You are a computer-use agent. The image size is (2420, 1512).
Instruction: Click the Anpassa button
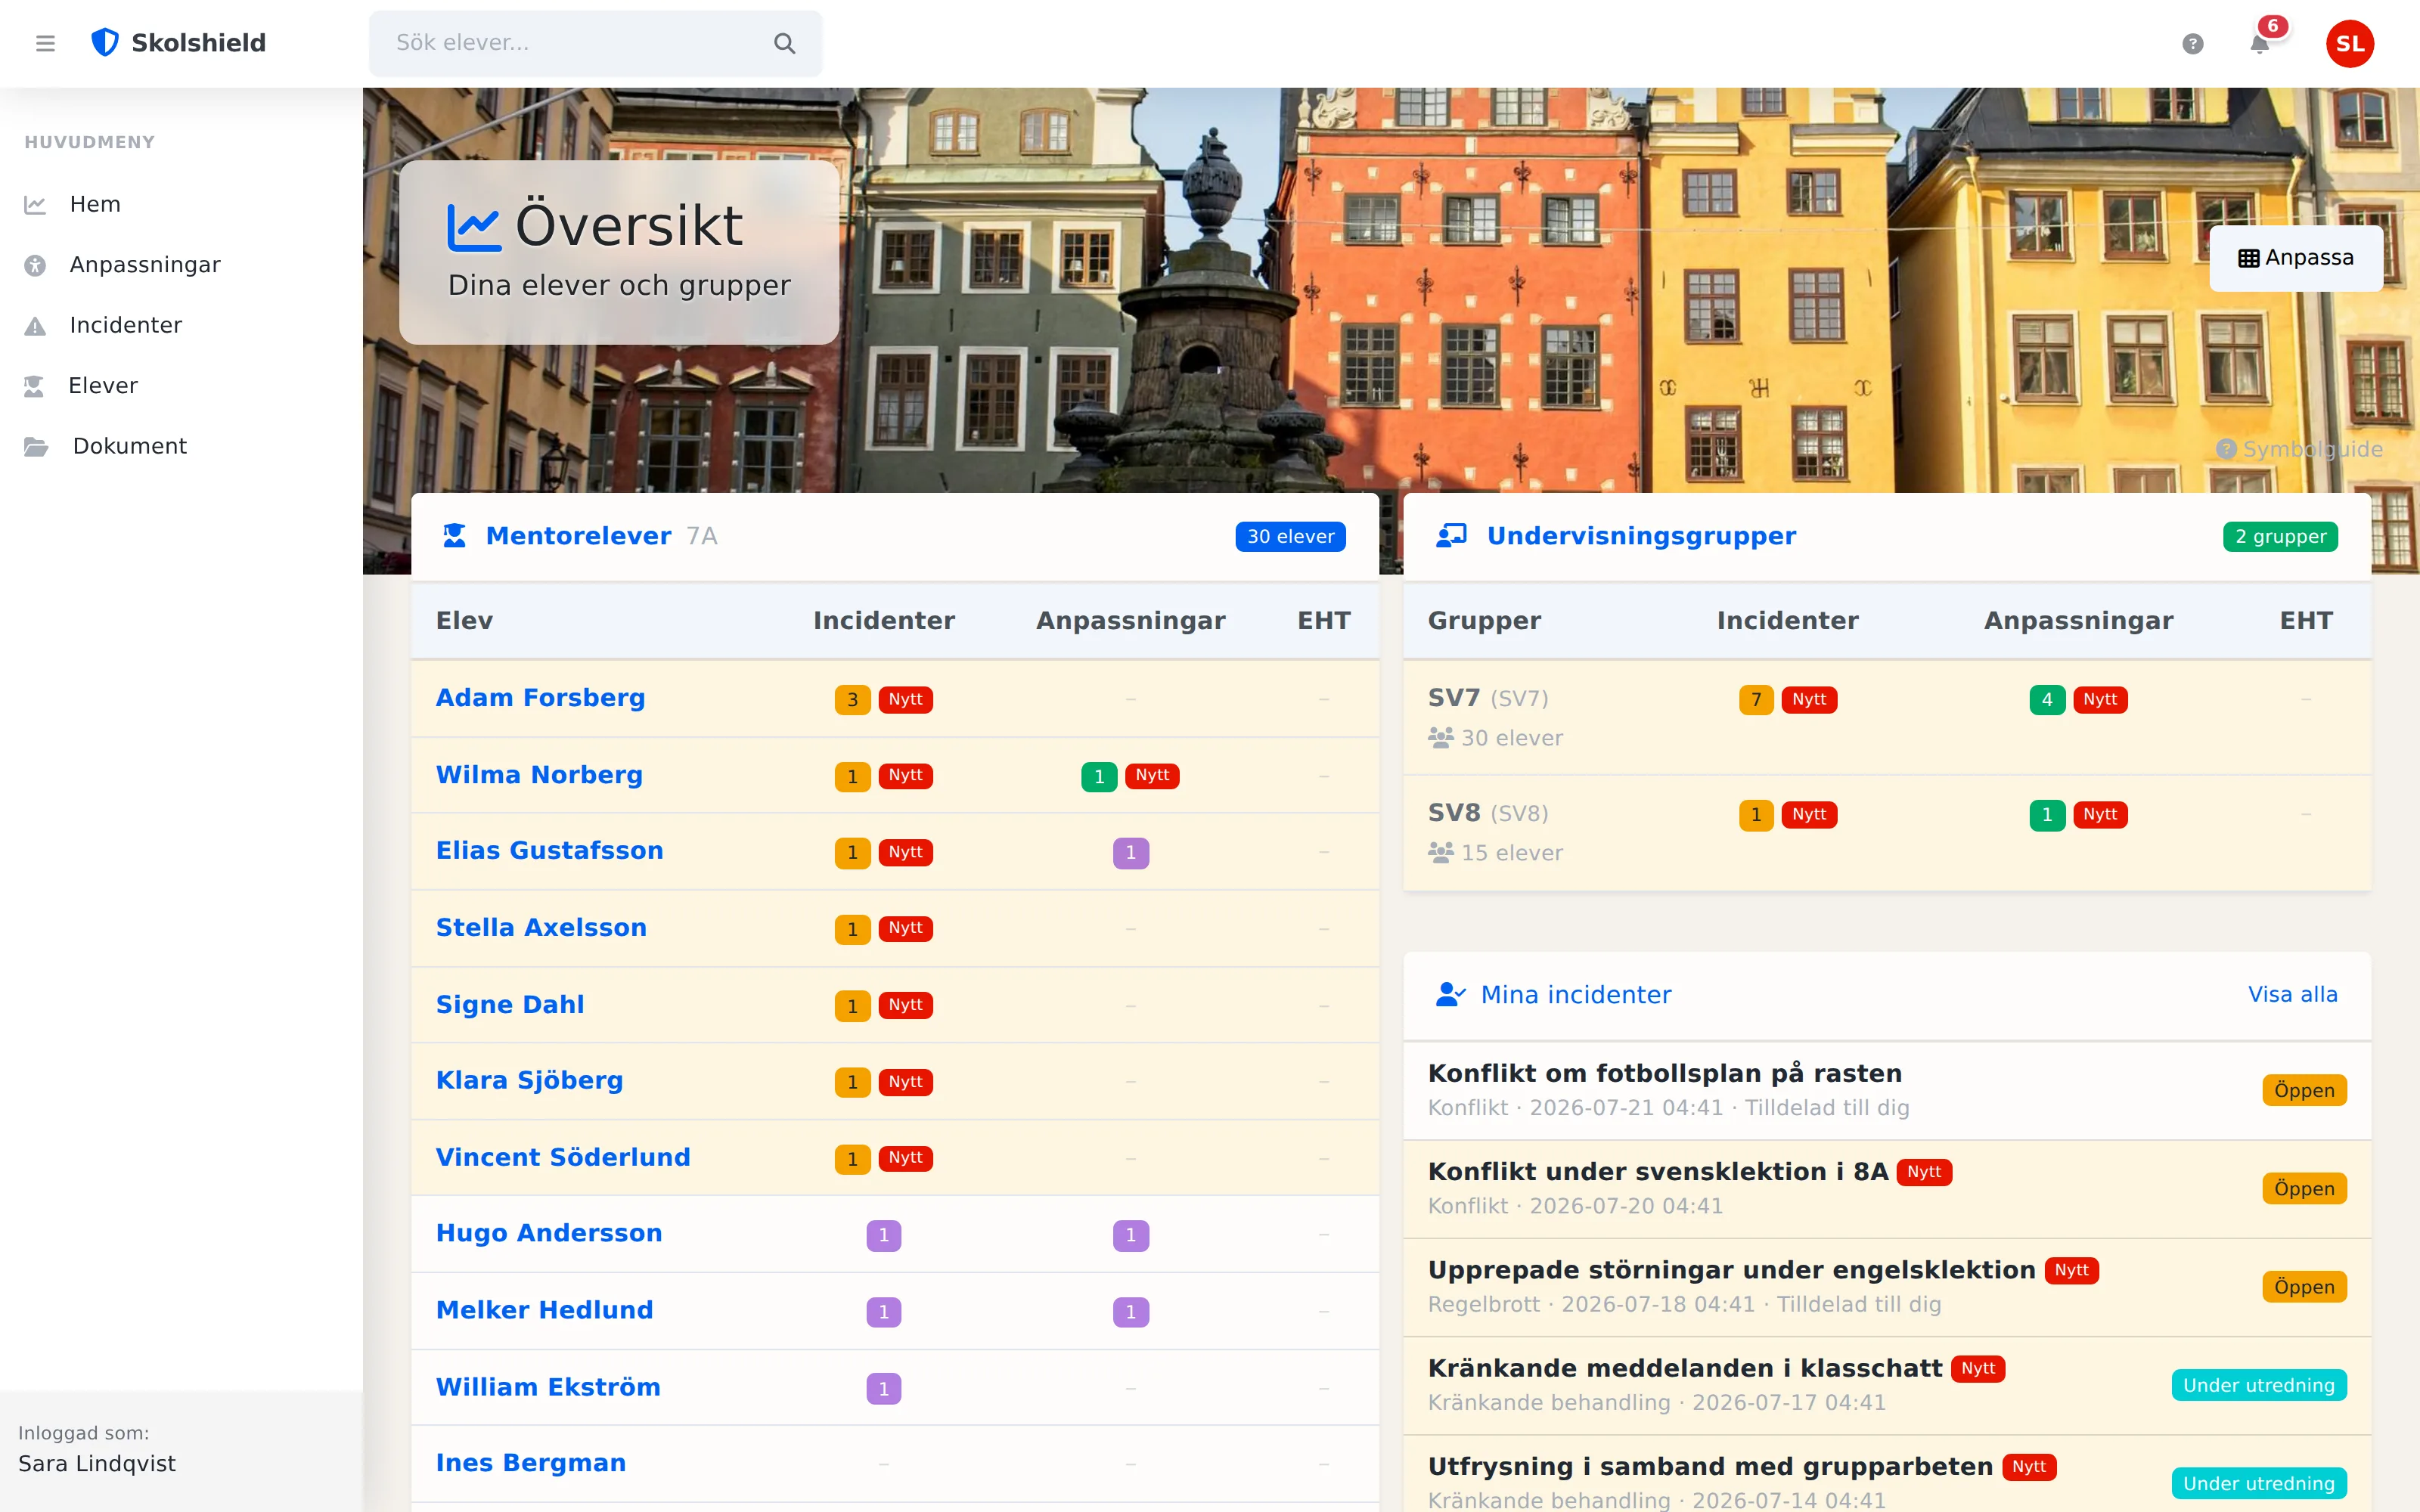(2296, 258)
